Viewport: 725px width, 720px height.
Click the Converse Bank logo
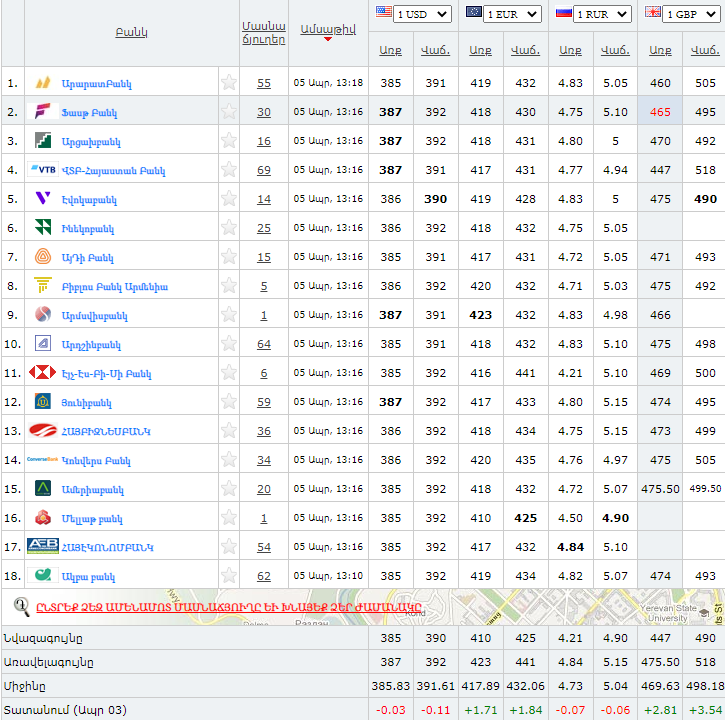click(x=43, y=459)
